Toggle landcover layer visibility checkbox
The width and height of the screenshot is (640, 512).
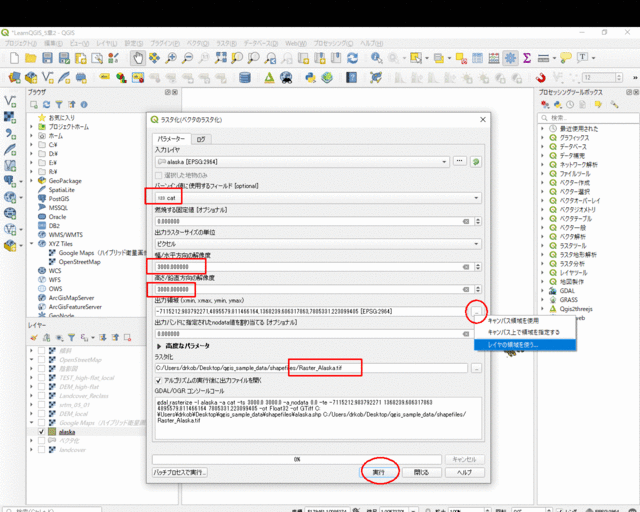pos(41,450)
